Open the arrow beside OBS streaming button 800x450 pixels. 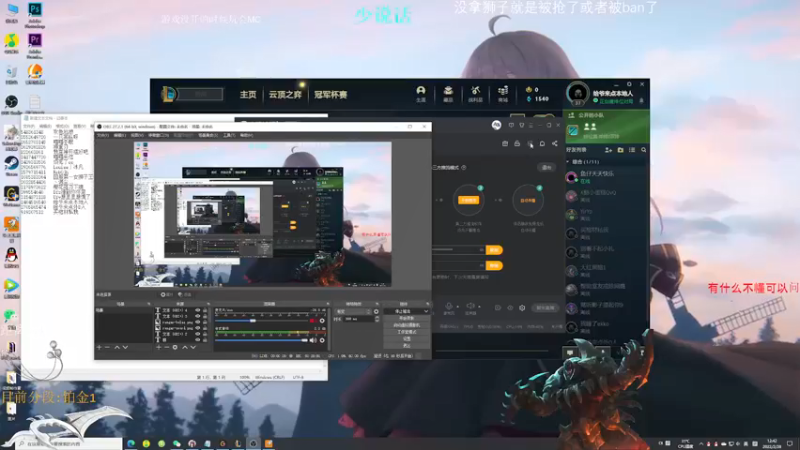426,311
